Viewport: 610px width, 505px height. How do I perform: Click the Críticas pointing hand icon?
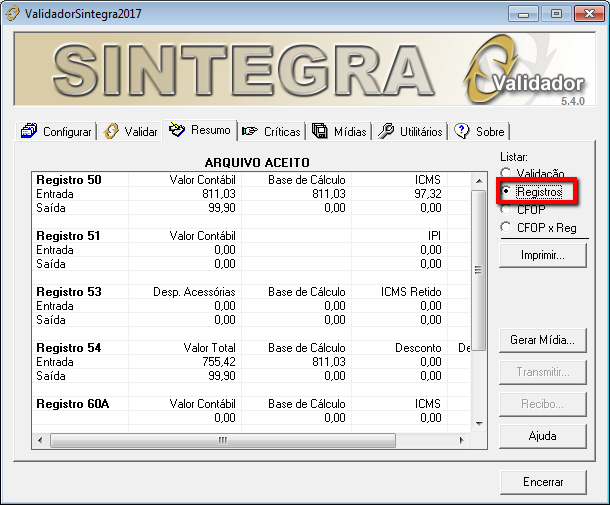pos(250,131)
